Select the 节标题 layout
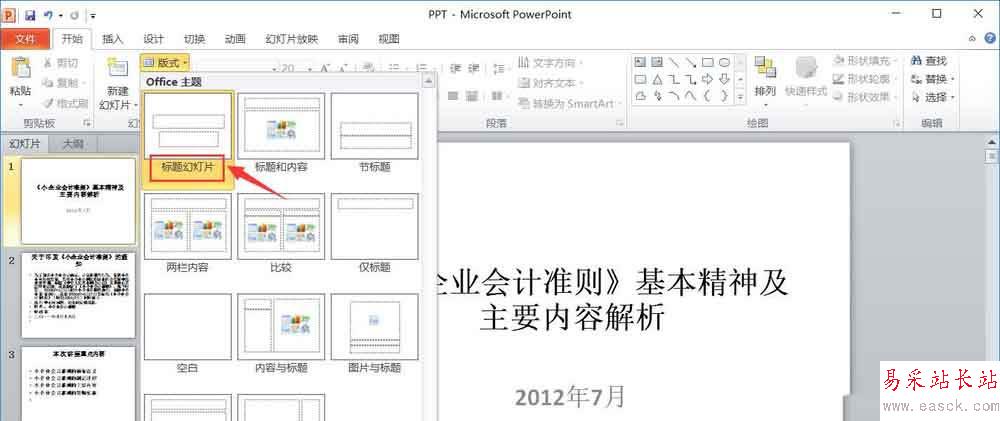This screenshot has height=421, width=1000. click(375, 126)
